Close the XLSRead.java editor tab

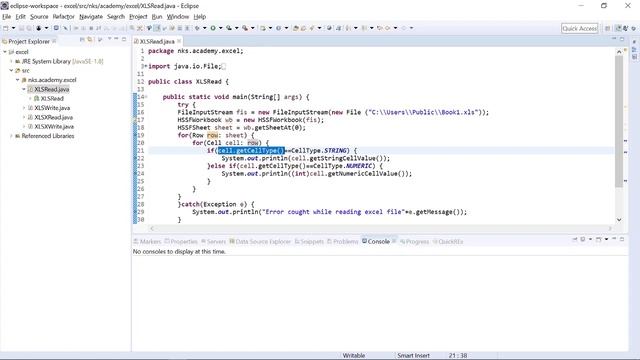(x=179, y=41)
